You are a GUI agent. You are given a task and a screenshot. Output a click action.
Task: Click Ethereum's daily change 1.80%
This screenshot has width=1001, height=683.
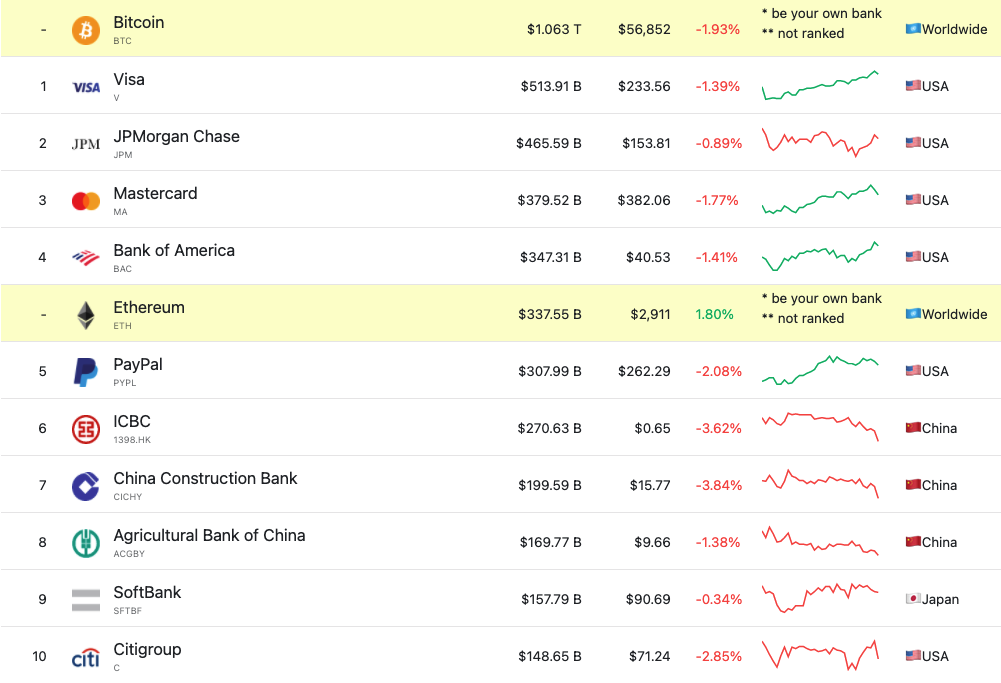[x=714, y=314]
